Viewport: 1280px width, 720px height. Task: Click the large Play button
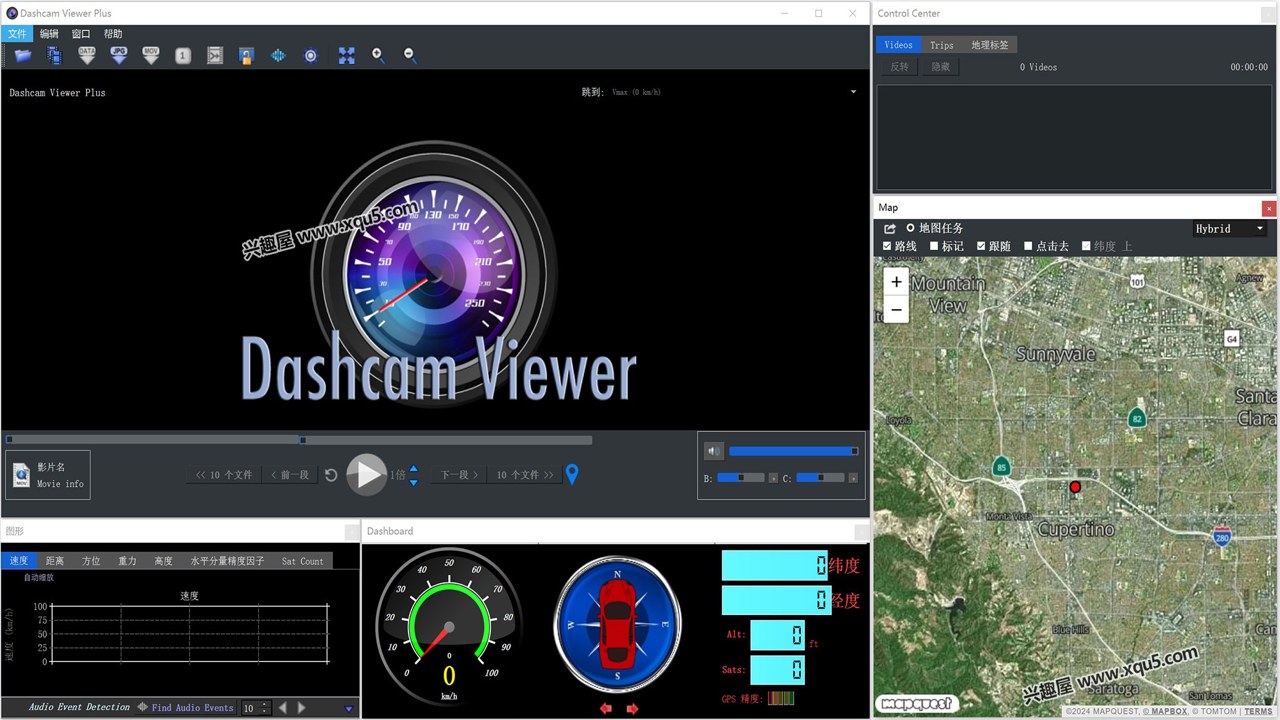click(x=367, y=474)
